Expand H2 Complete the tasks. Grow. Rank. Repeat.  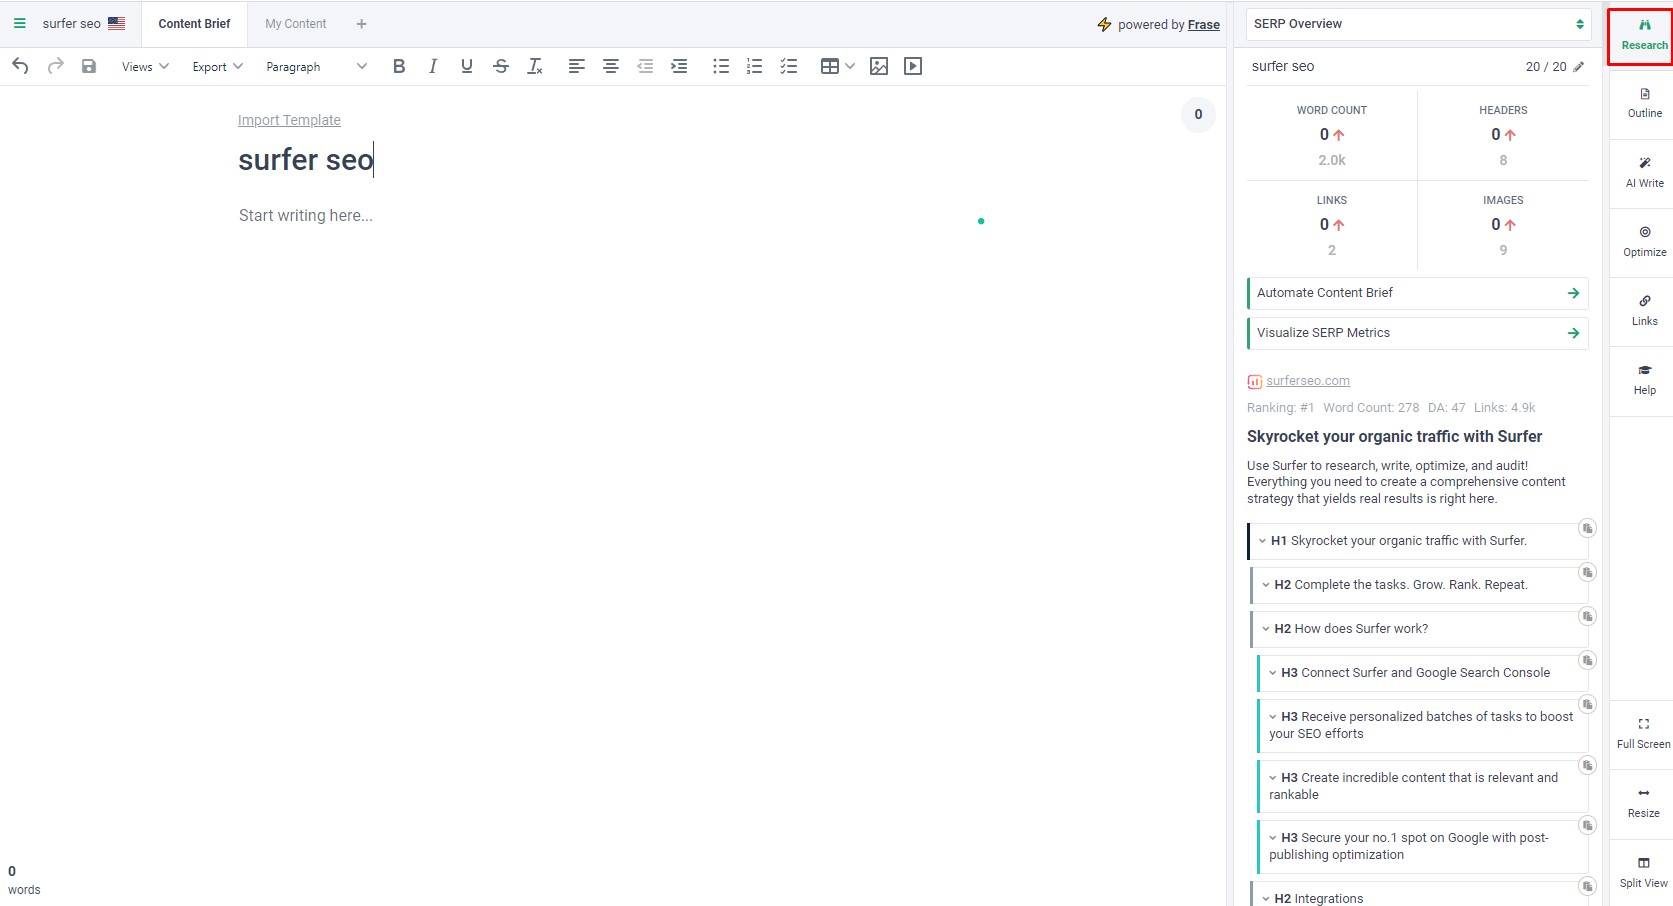1266,585
